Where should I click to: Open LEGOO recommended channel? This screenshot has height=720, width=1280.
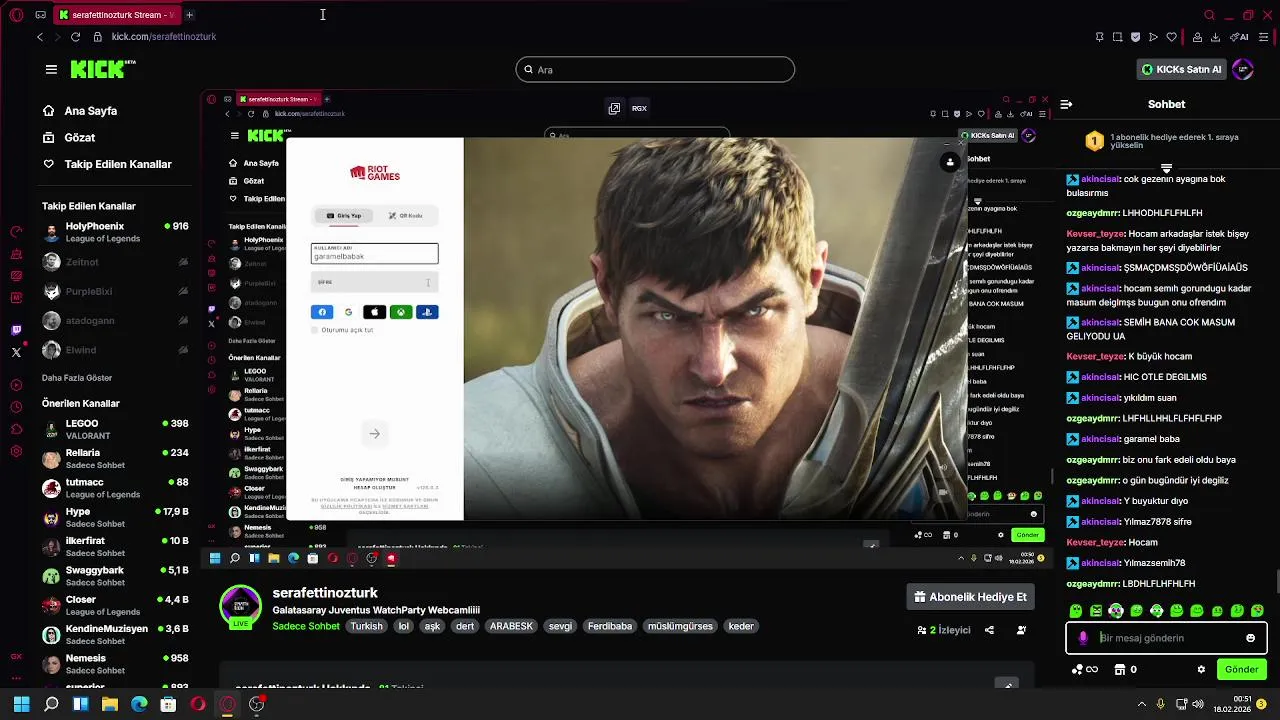(x=115, y=429)
